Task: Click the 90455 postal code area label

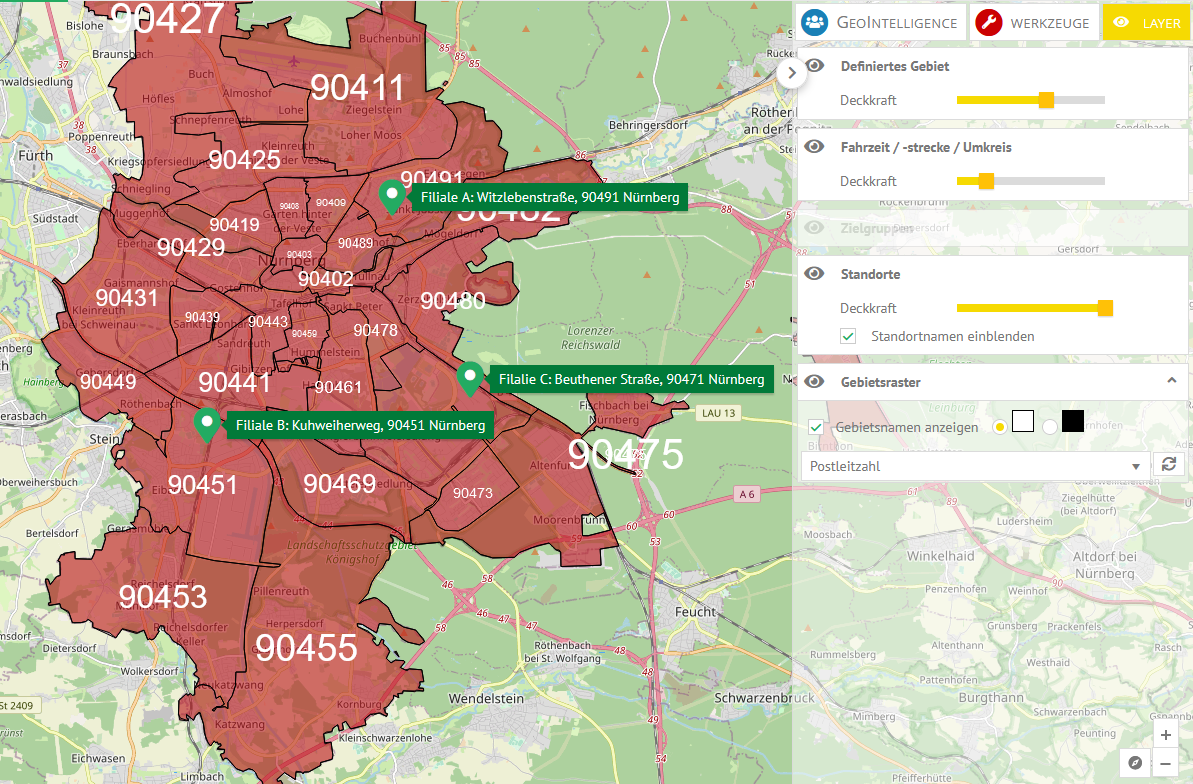Action: tap(306, 648)
